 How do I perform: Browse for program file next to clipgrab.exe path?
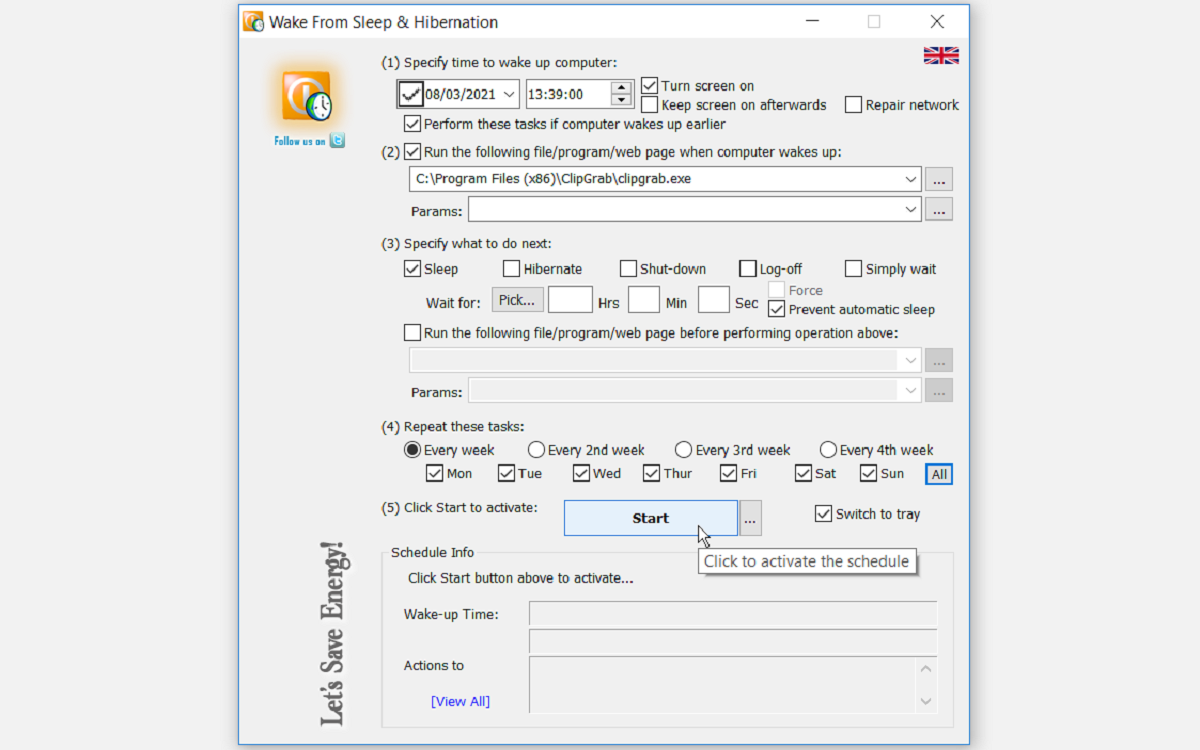[939, 180]
